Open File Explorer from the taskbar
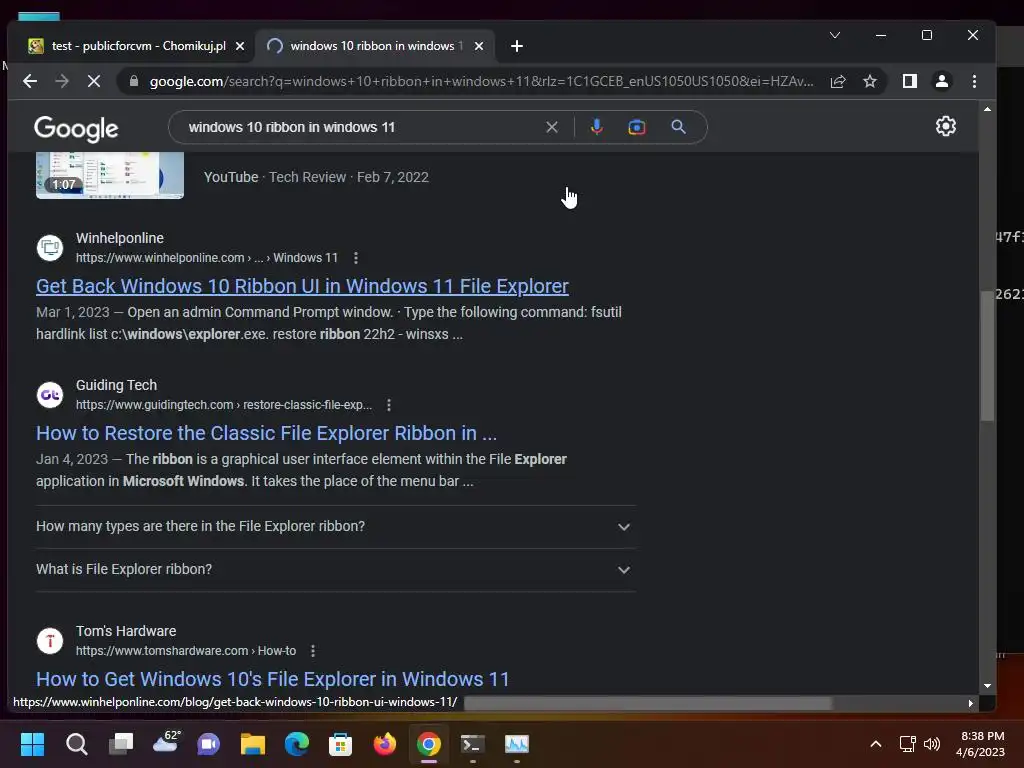This screenshot has height=768, width=1024. [253, 744]
